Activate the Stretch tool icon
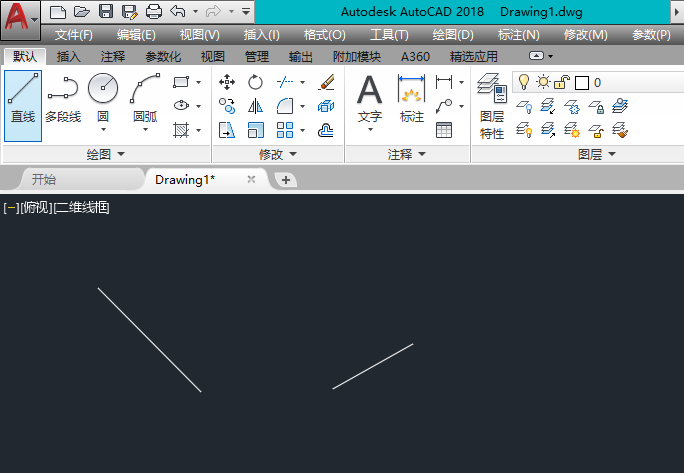Image resolution: width=684 pixels, height=473 pixels. [227, 130]
